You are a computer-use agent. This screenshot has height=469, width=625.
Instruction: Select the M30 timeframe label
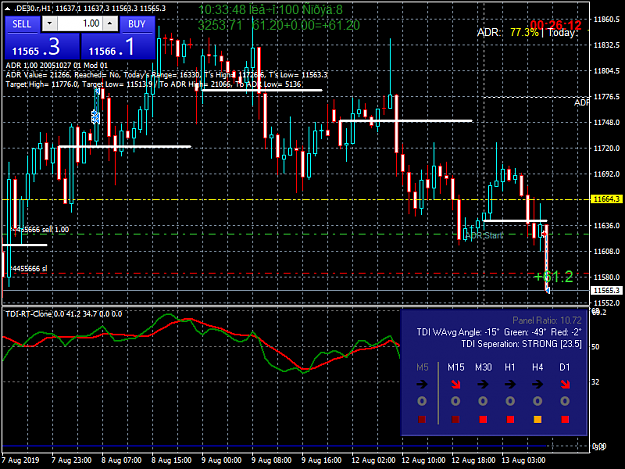tap(483, 367)
